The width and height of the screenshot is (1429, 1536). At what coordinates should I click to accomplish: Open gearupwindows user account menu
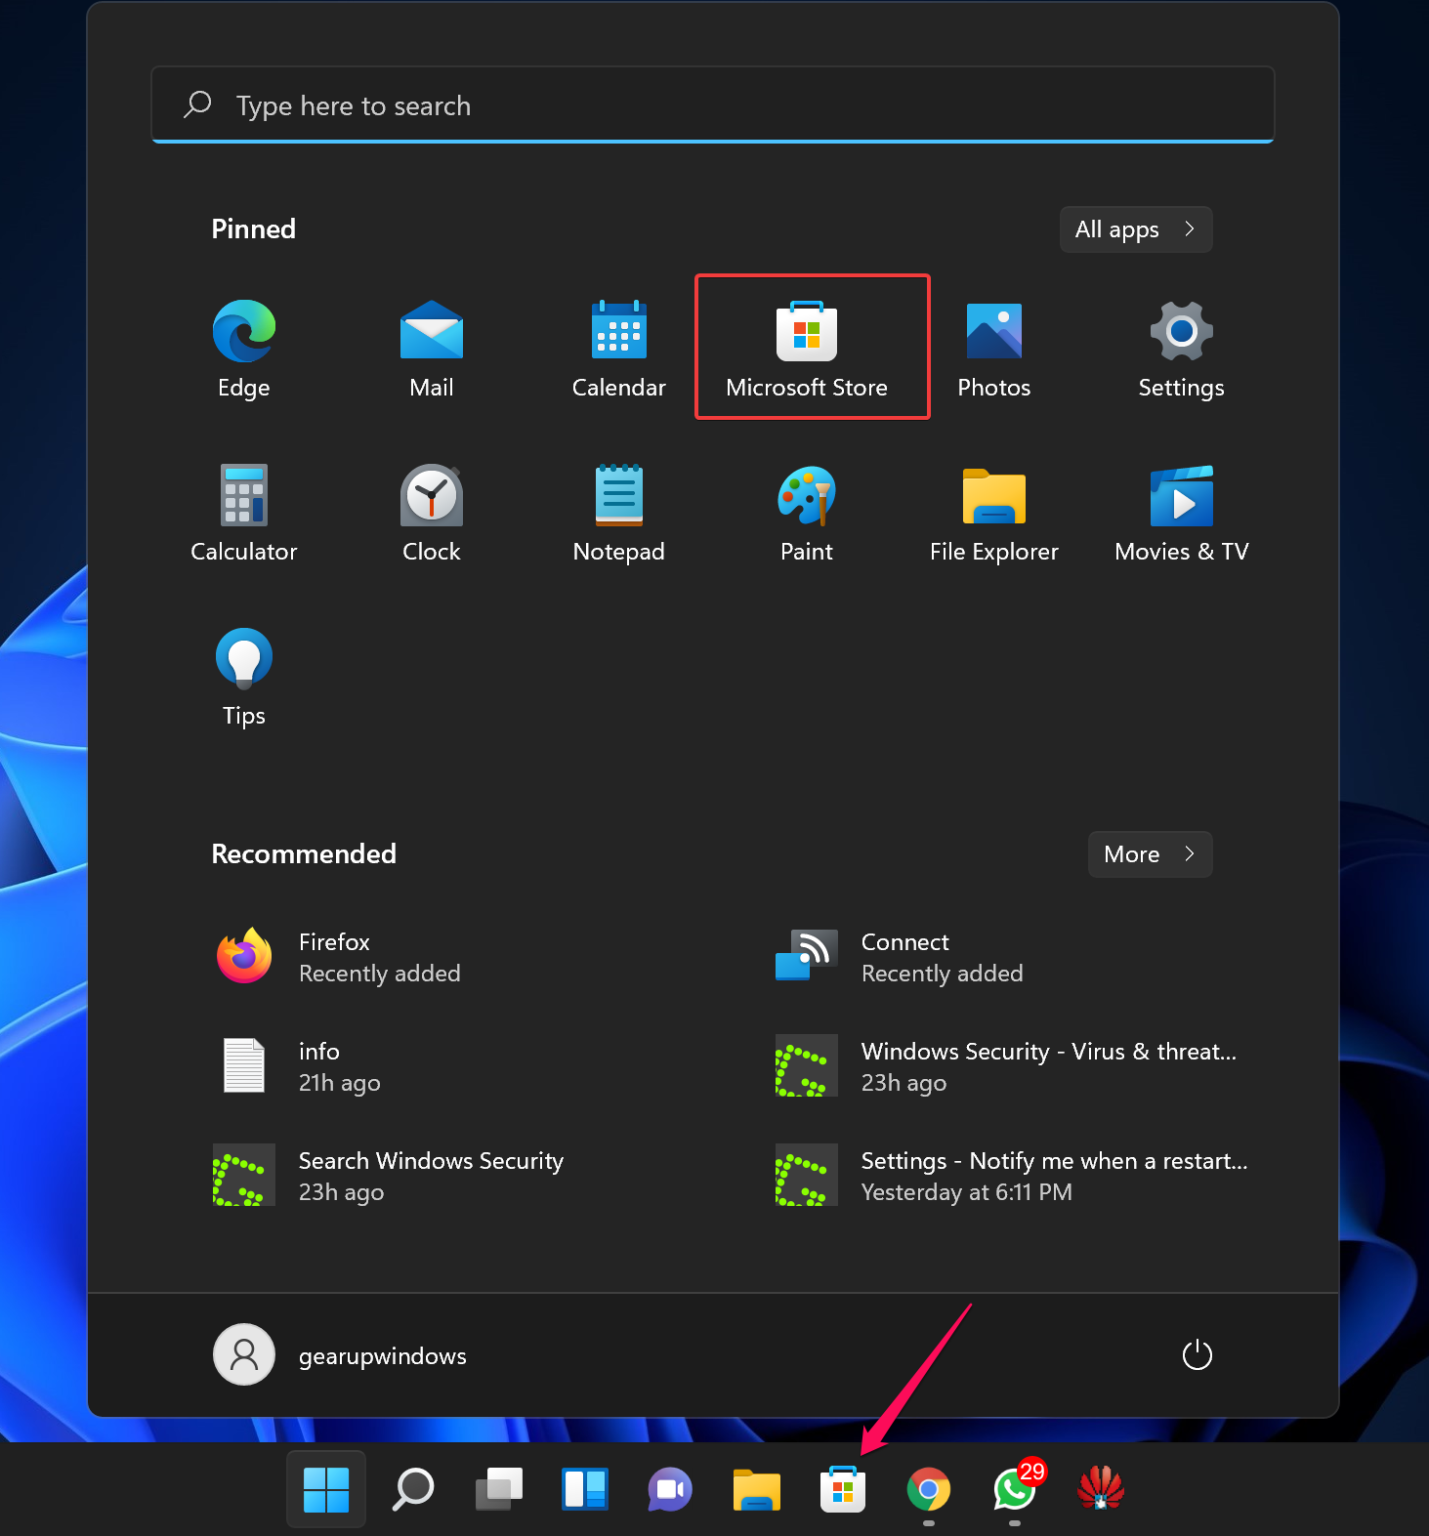(x=341, y=1355)
